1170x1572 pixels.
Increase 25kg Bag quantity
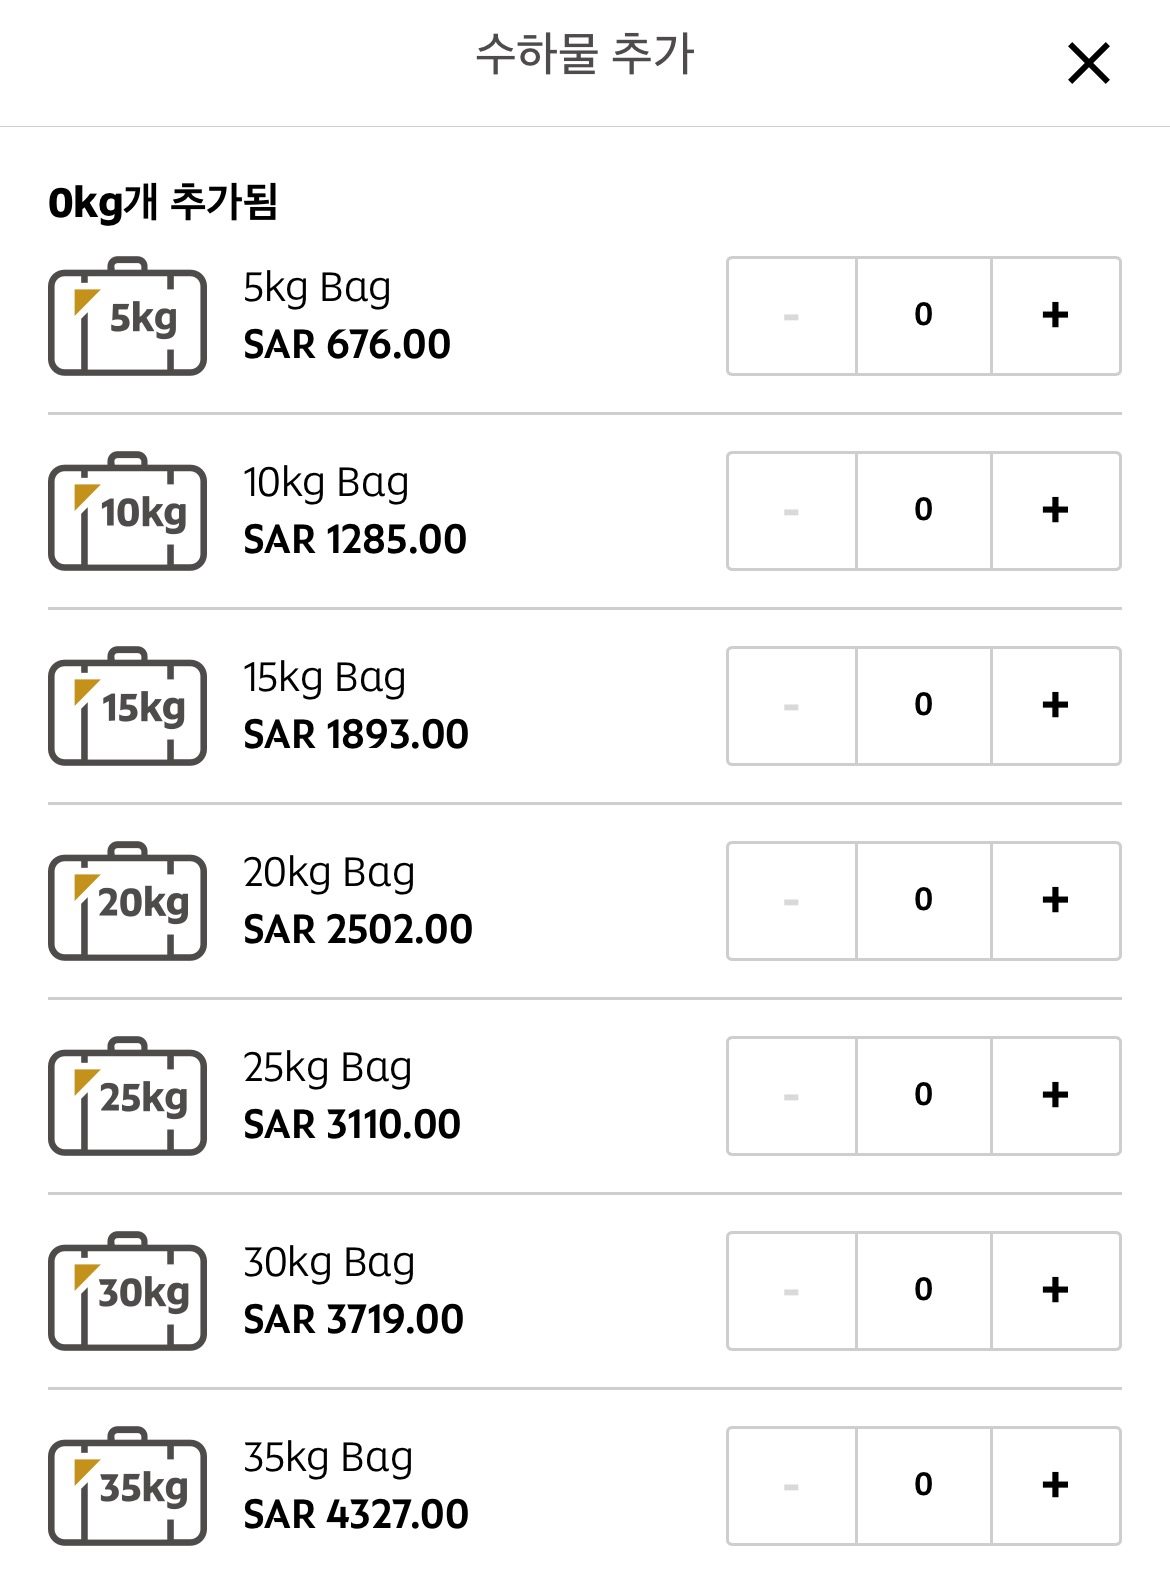click(x=1056, y=1096)
